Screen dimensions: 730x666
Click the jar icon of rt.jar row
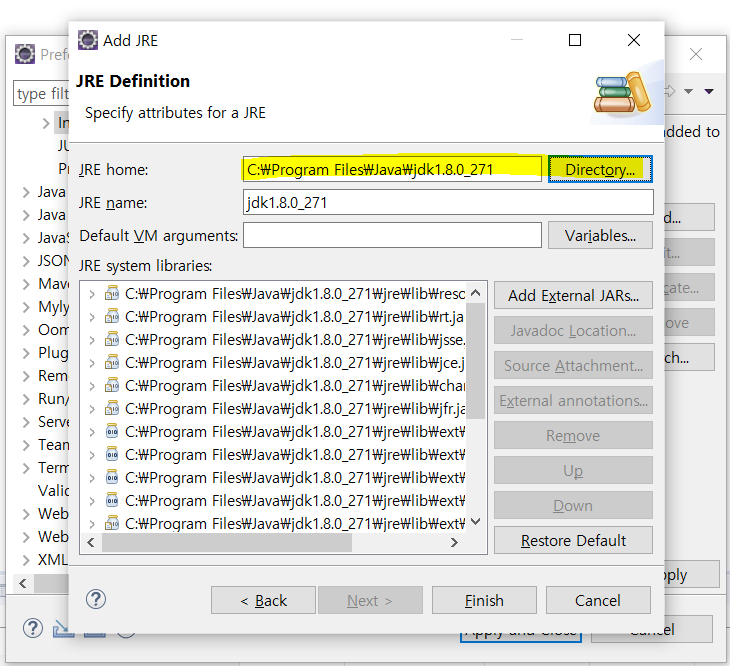point(112,316)
